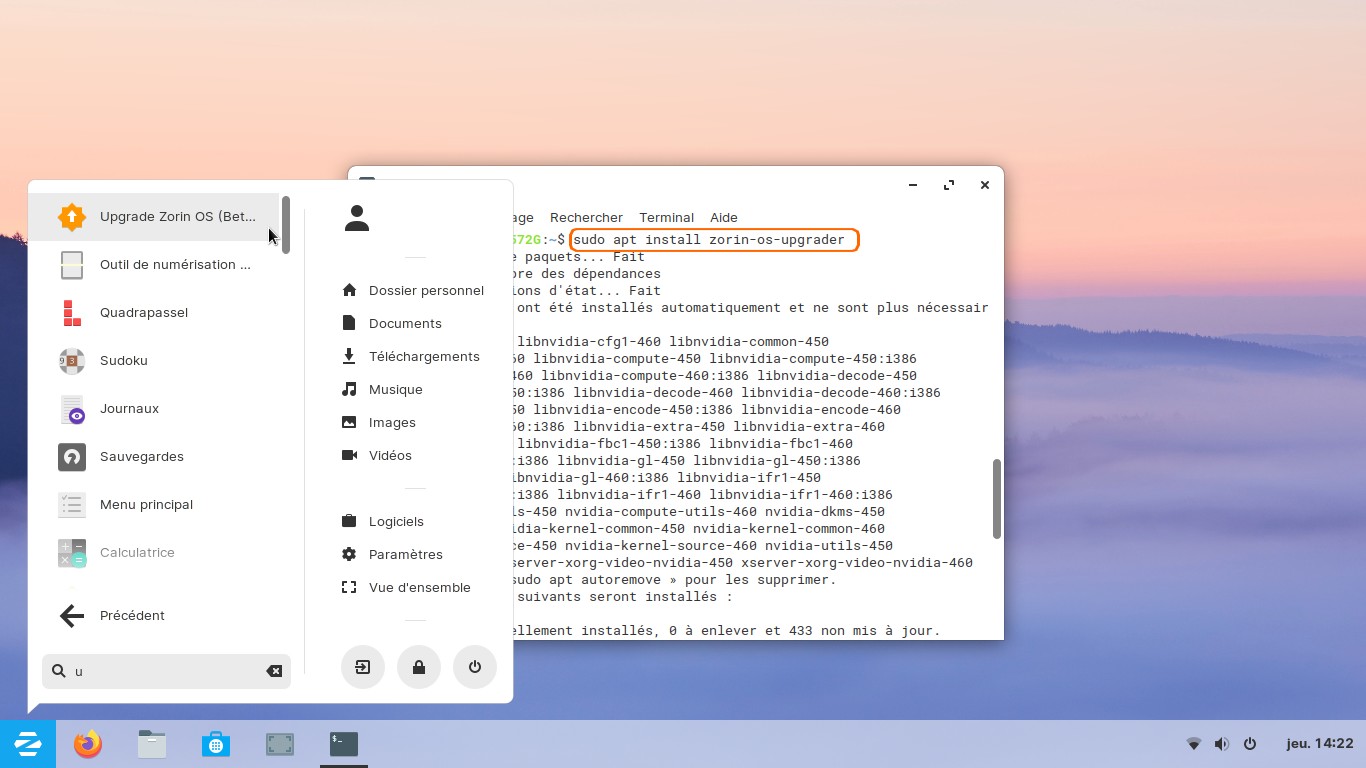Open Firefox from the taskbar

[88, 744]
